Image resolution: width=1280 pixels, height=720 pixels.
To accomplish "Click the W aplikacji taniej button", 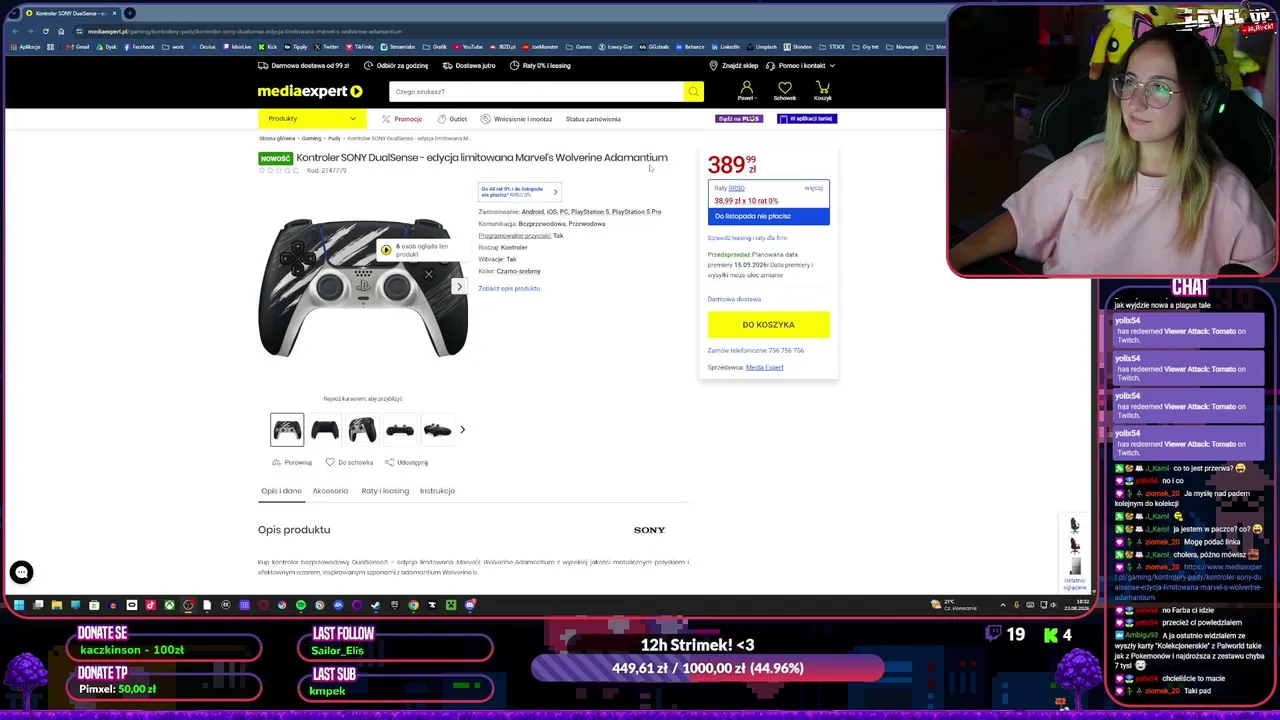I will coord(806,119).
